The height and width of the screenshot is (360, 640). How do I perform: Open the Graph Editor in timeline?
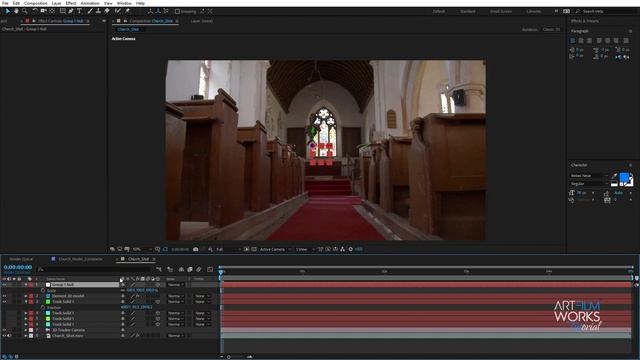(210, 269)
